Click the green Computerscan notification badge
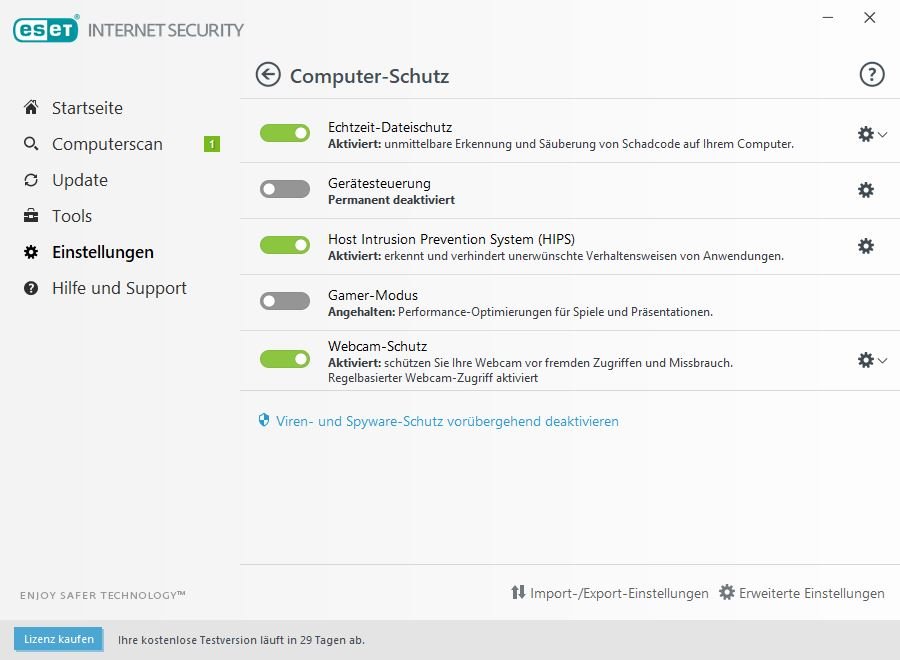 coord(212,144)
